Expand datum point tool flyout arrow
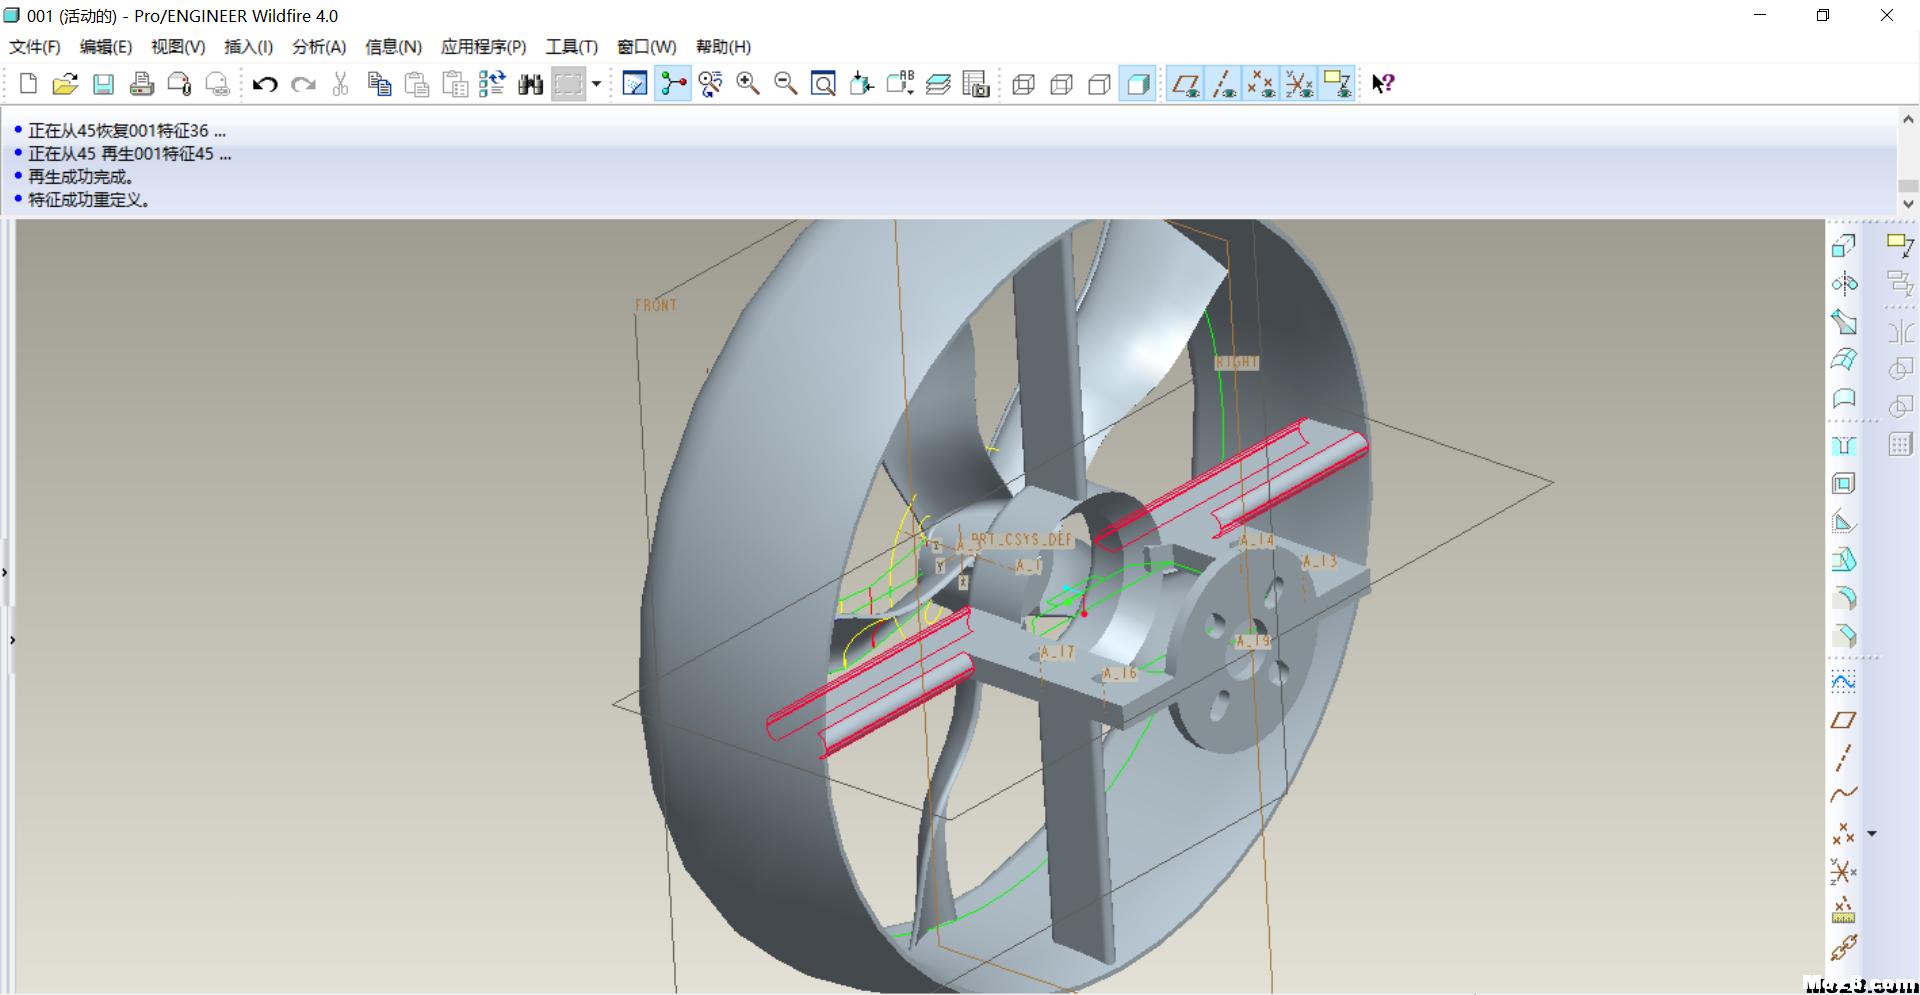This screenshot has width=1920, height=995. click(1872, 834)
